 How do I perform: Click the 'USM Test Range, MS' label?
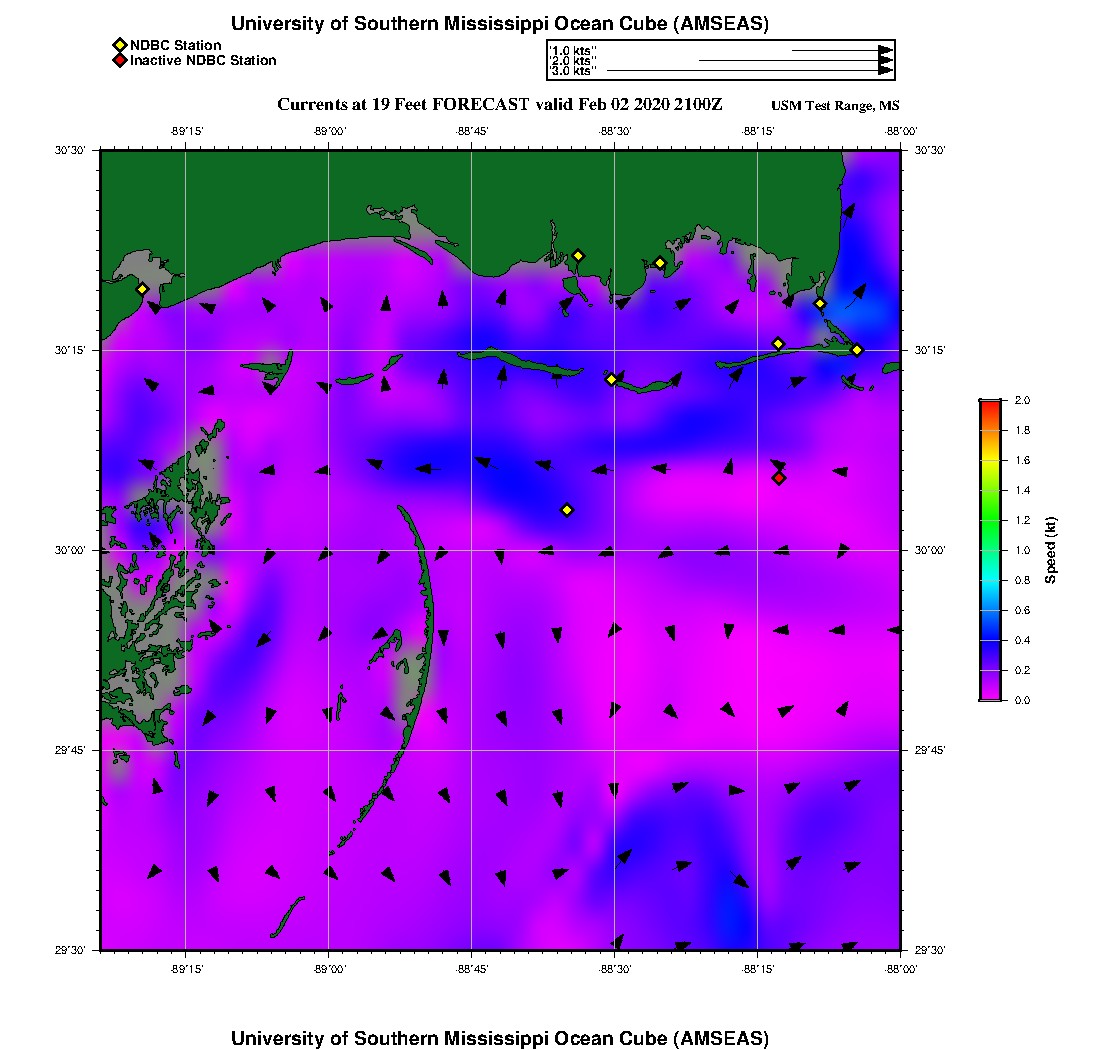click(x=835, y=106)
